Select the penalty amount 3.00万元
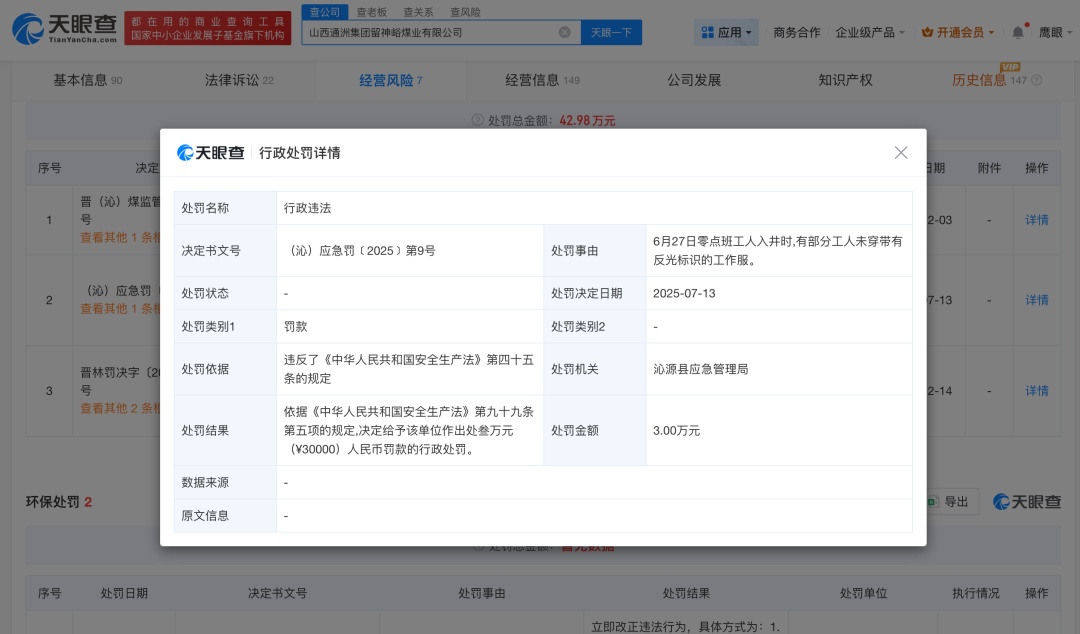1080x634 pixels. (x=676, y=430)
